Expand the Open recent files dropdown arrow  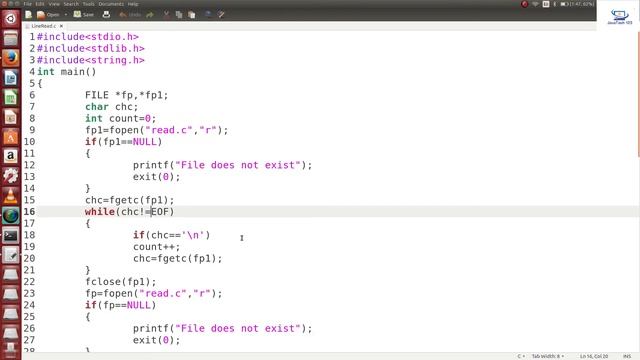point(66,15)
